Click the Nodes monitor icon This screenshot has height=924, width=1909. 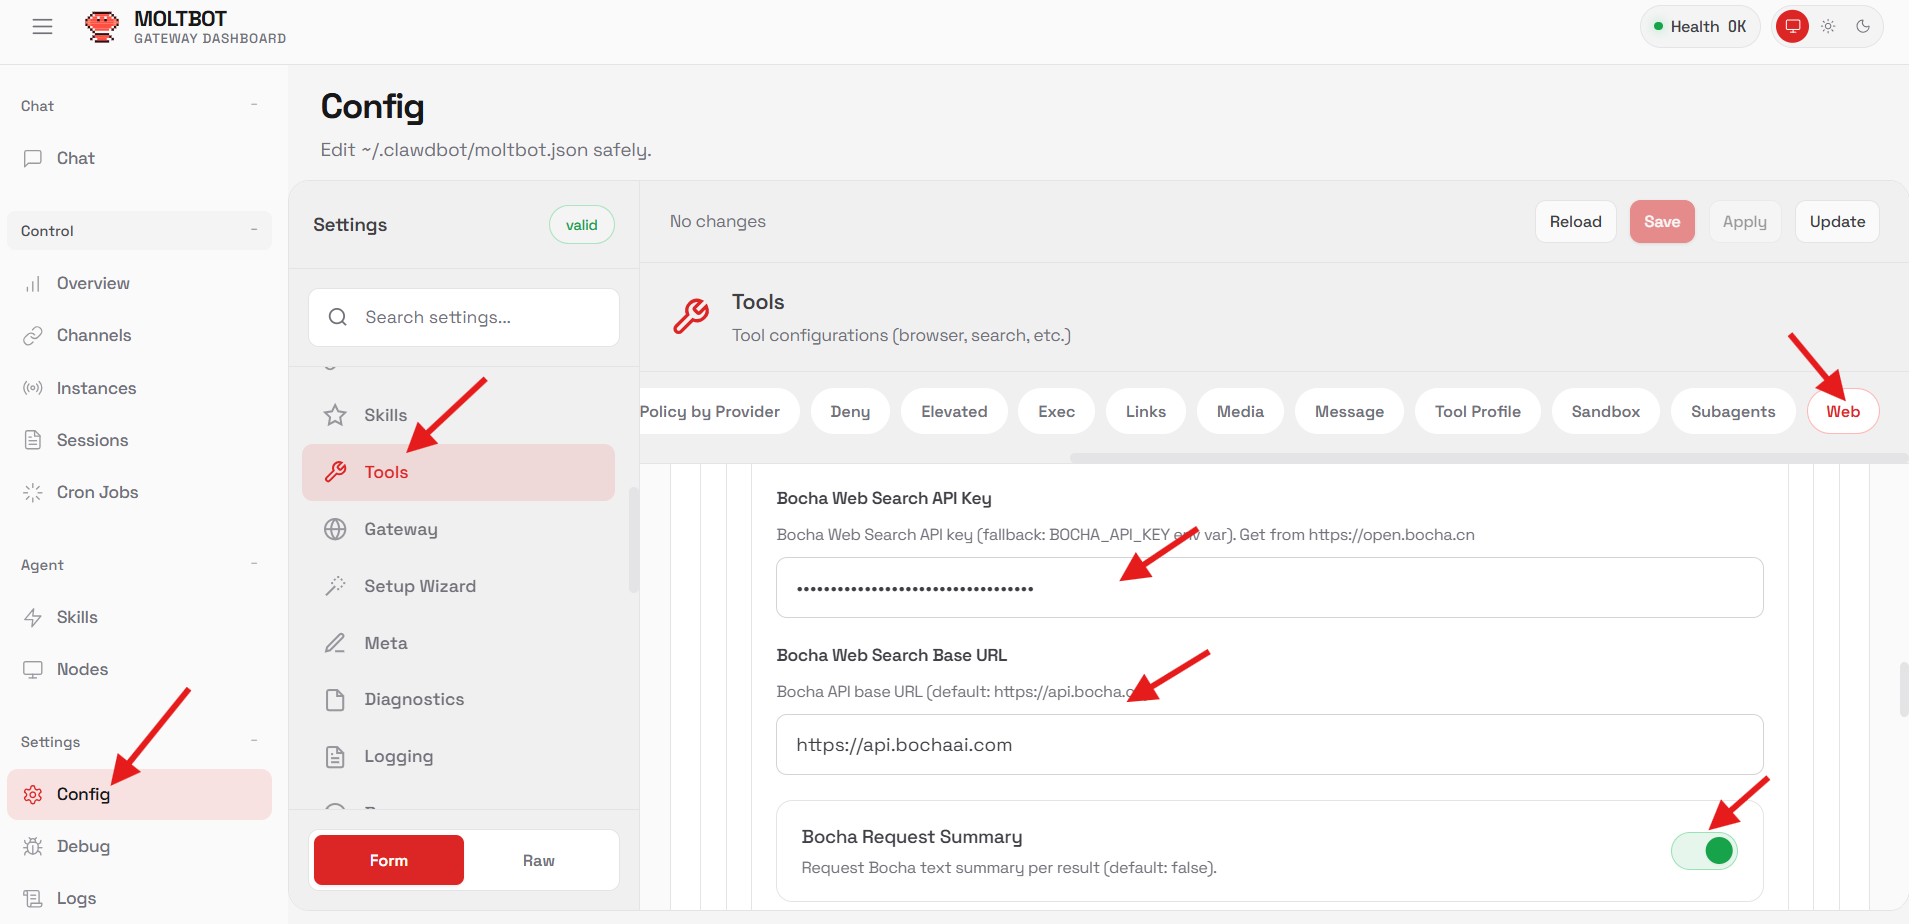[33, 669]
